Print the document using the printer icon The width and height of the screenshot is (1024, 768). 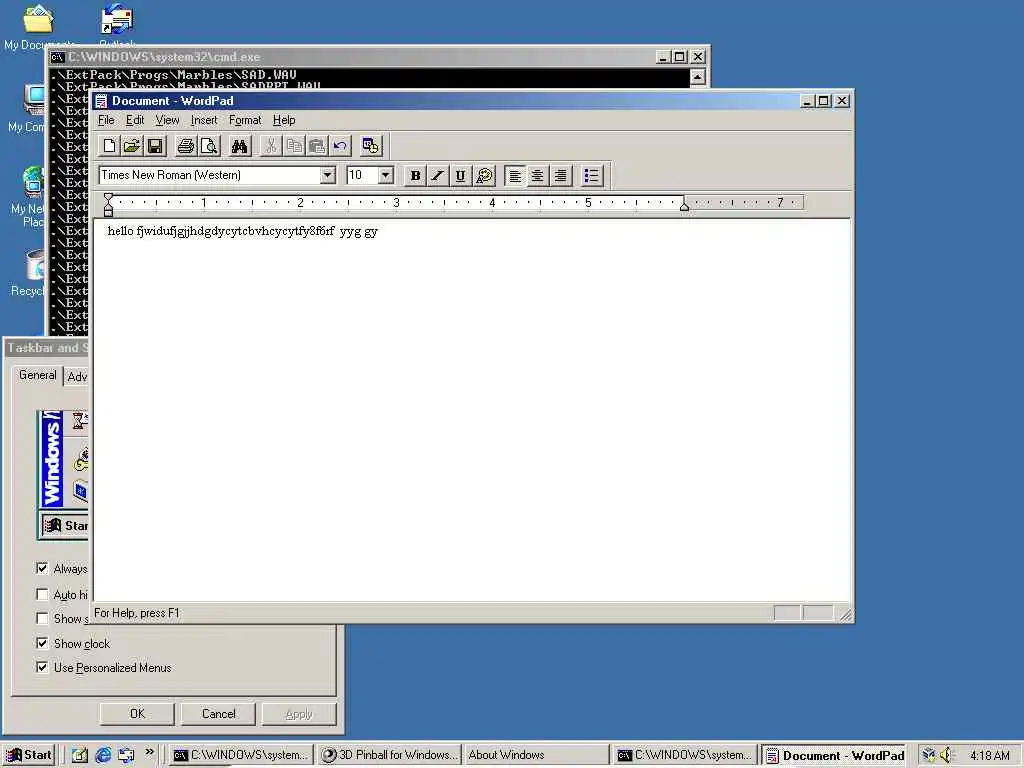[x=186, y=146]
